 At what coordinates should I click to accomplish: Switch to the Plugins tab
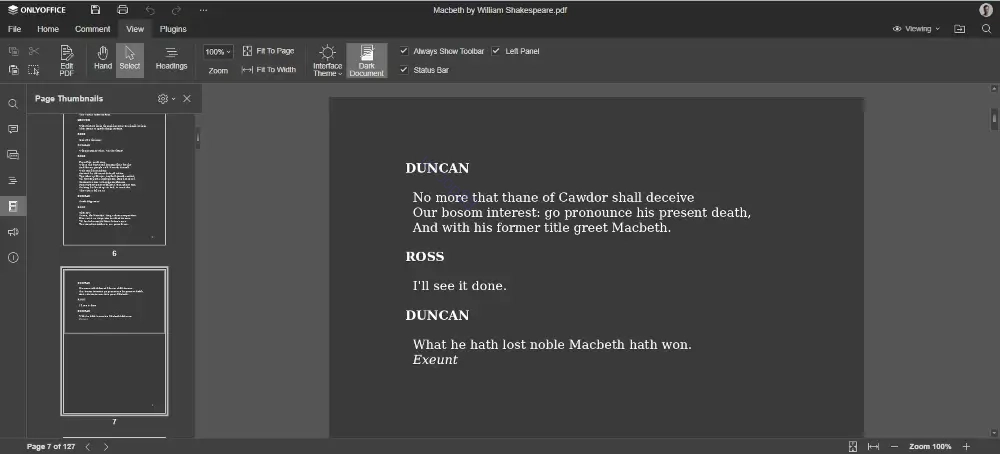coord(173,29)
